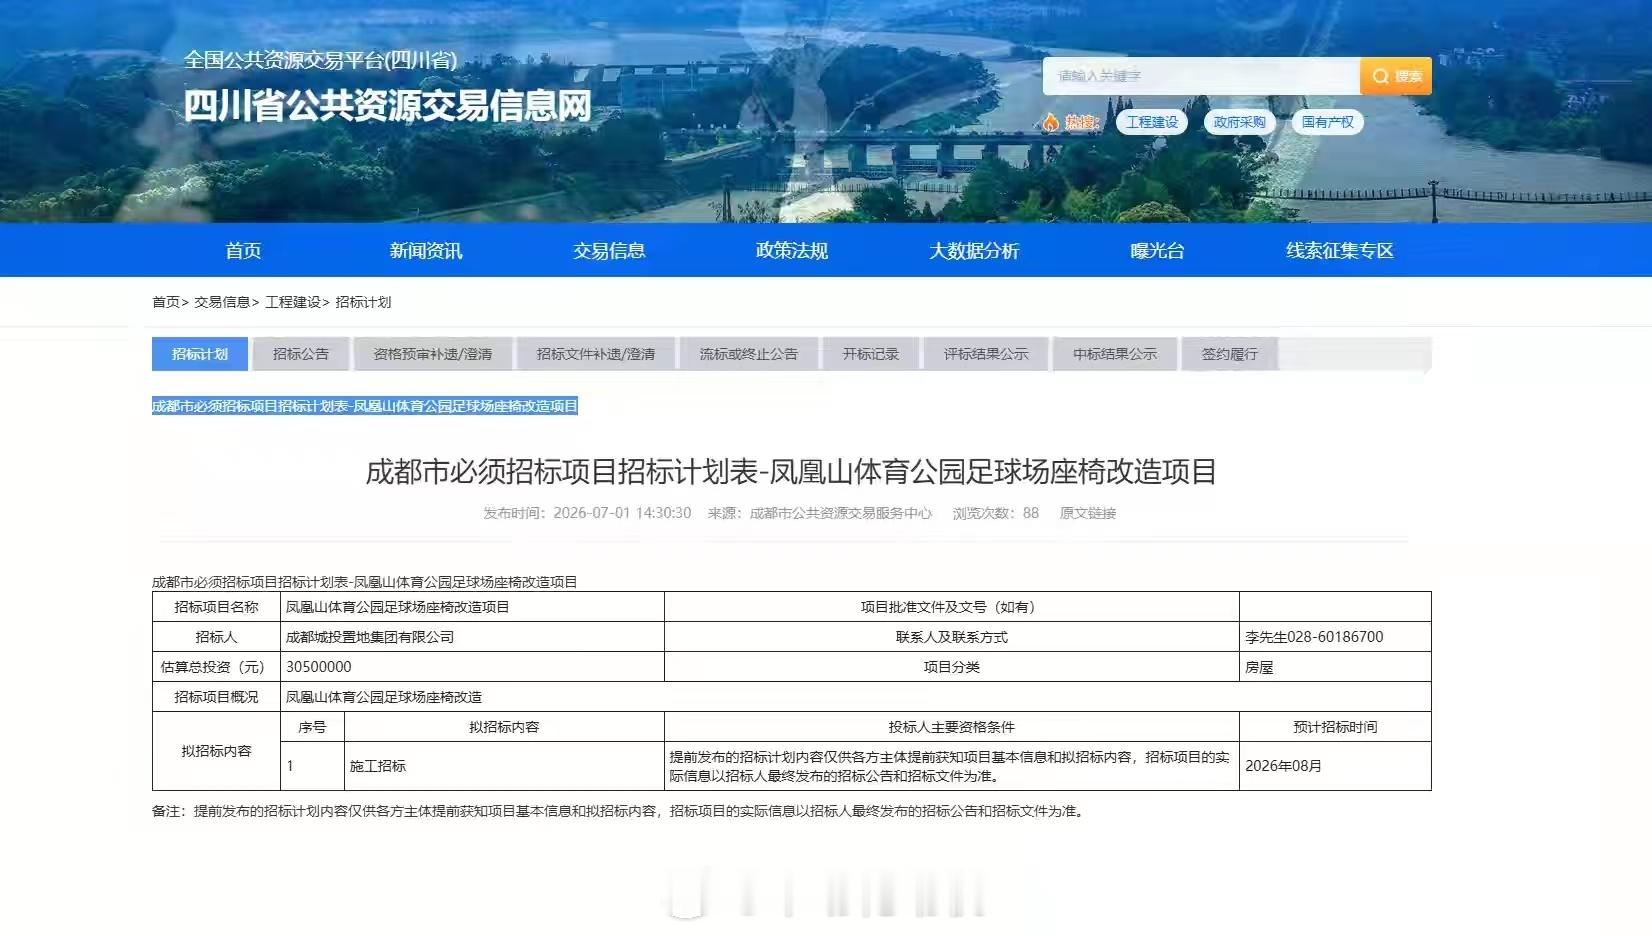Switch to the 招标公告 tab
The height and width of the screenshot is (936, 1652).
click(x=301, y=354)
